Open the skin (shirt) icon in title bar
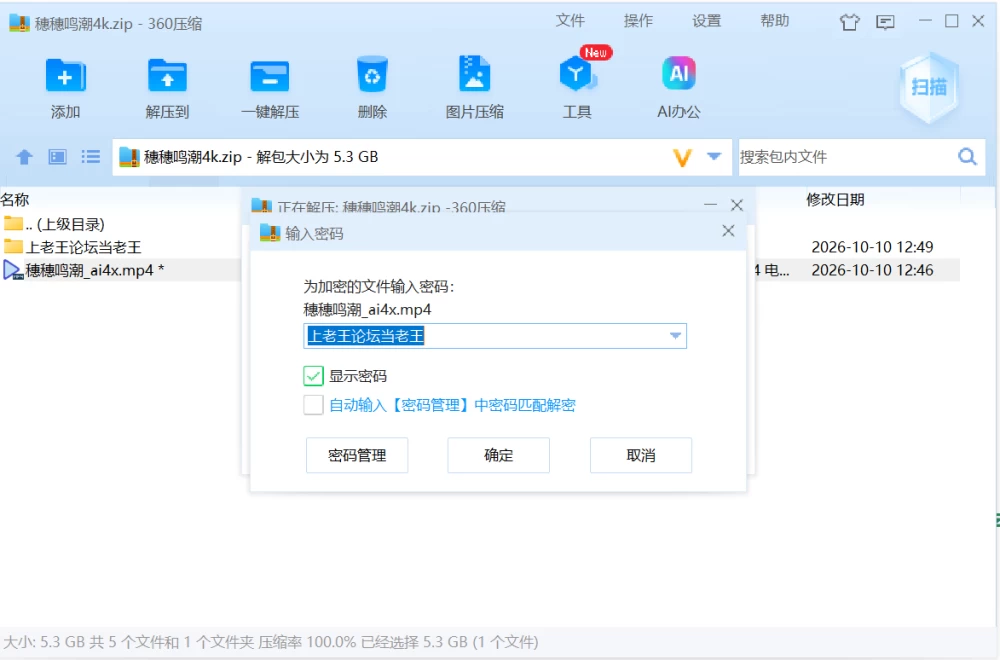The width and height of the screenshot is (1000, 660). tap(849, 22)
